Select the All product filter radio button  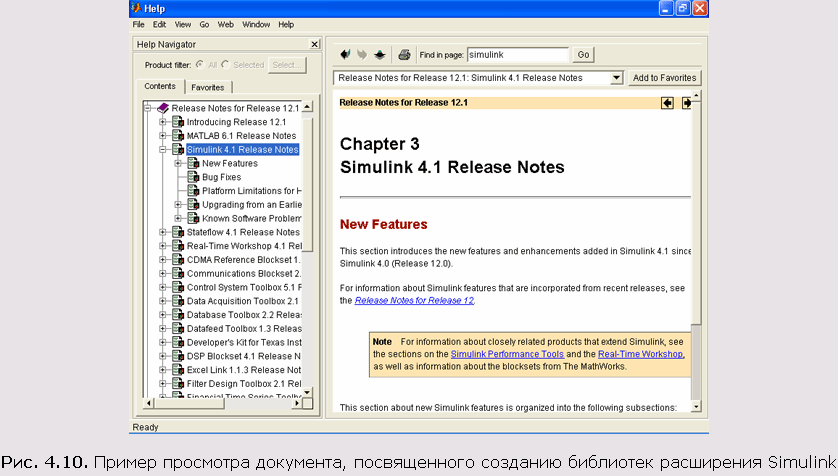point(200,65)
